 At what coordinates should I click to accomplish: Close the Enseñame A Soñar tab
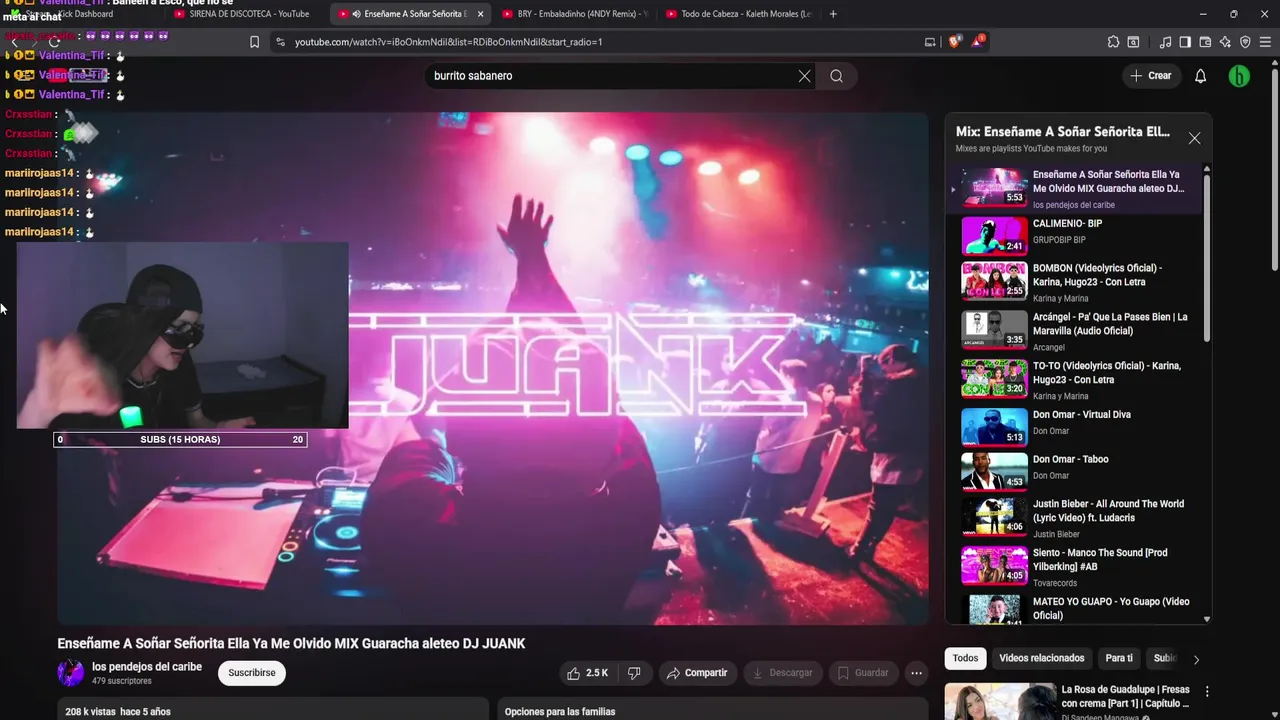pos(480,14)
